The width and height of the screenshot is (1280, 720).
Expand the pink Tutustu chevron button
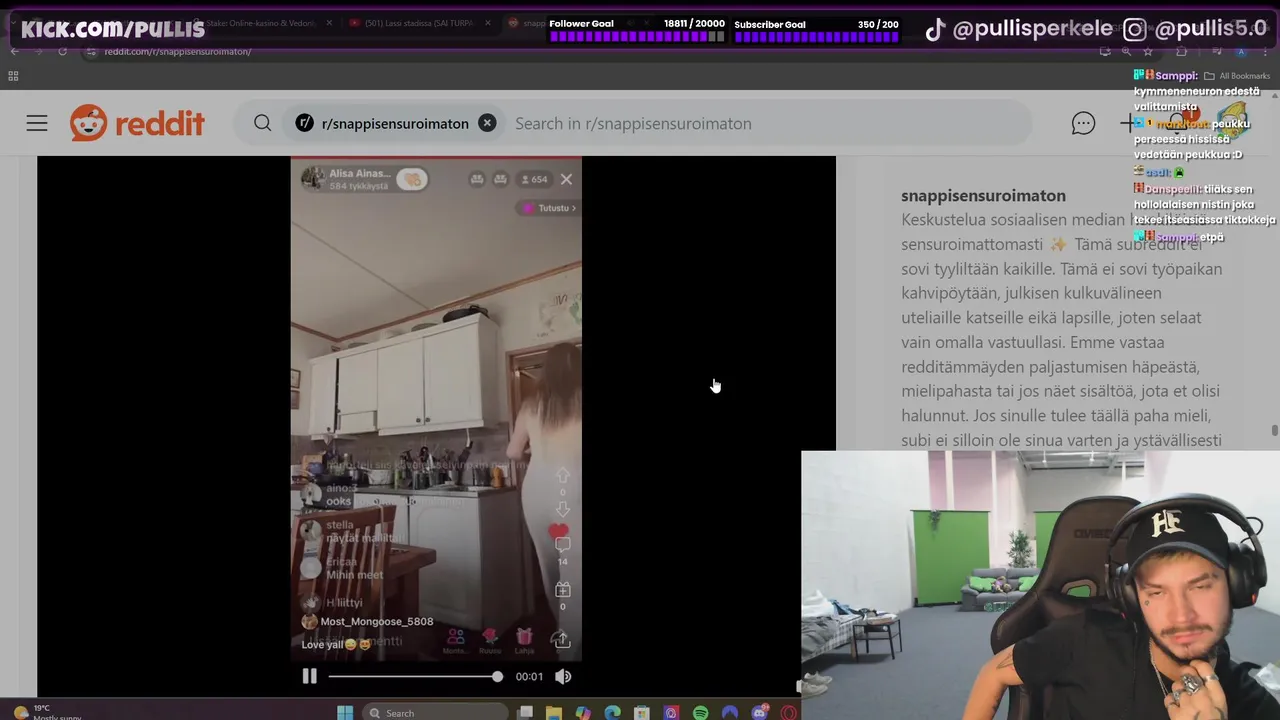click(x=548, y=208)
